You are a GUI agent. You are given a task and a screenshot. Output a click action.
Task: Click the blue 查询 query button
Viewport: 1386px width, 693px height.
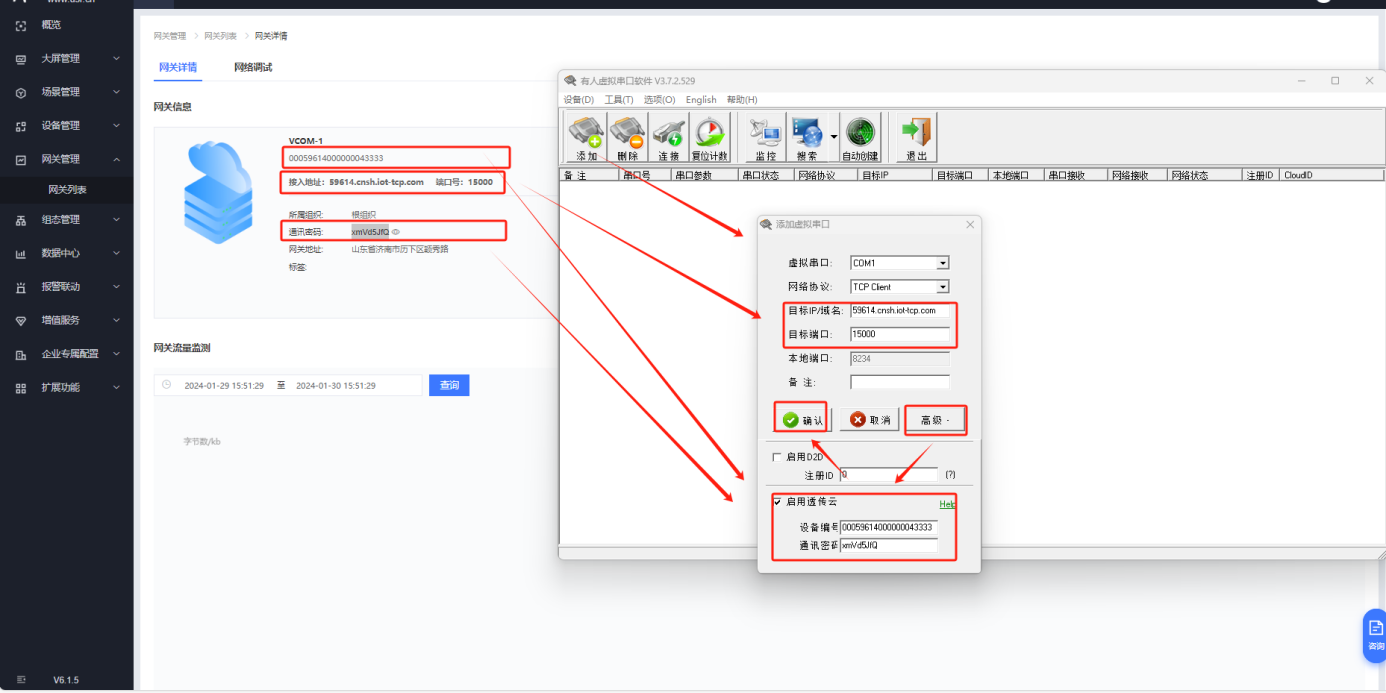click(x=449, y=385)
